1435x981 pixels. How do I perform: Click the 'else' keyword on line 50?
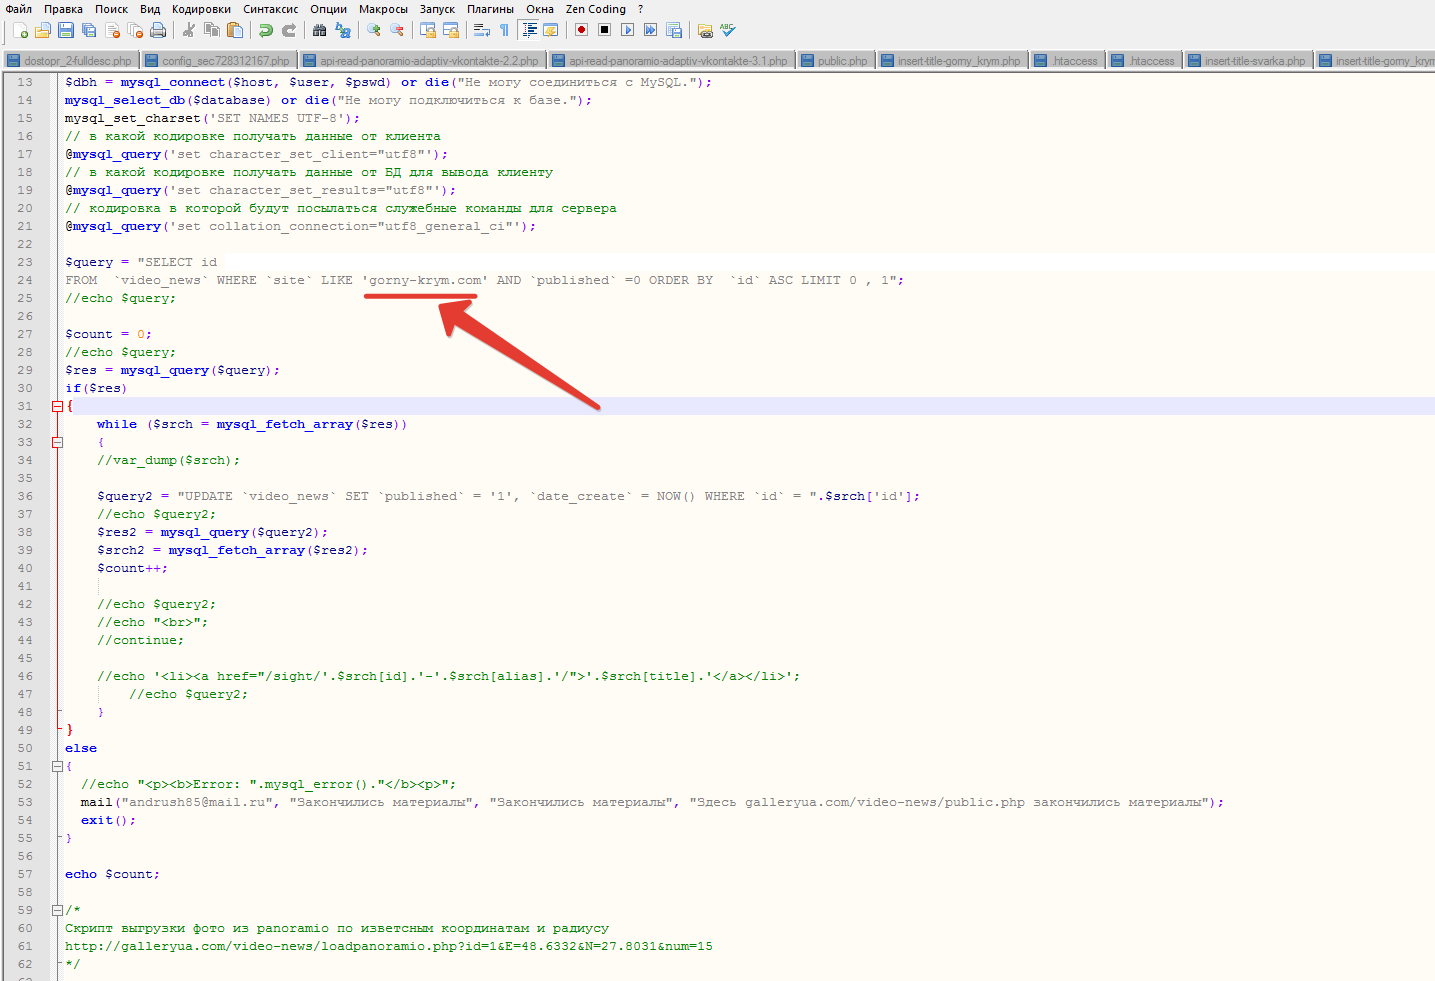click(x=81, y=748)
